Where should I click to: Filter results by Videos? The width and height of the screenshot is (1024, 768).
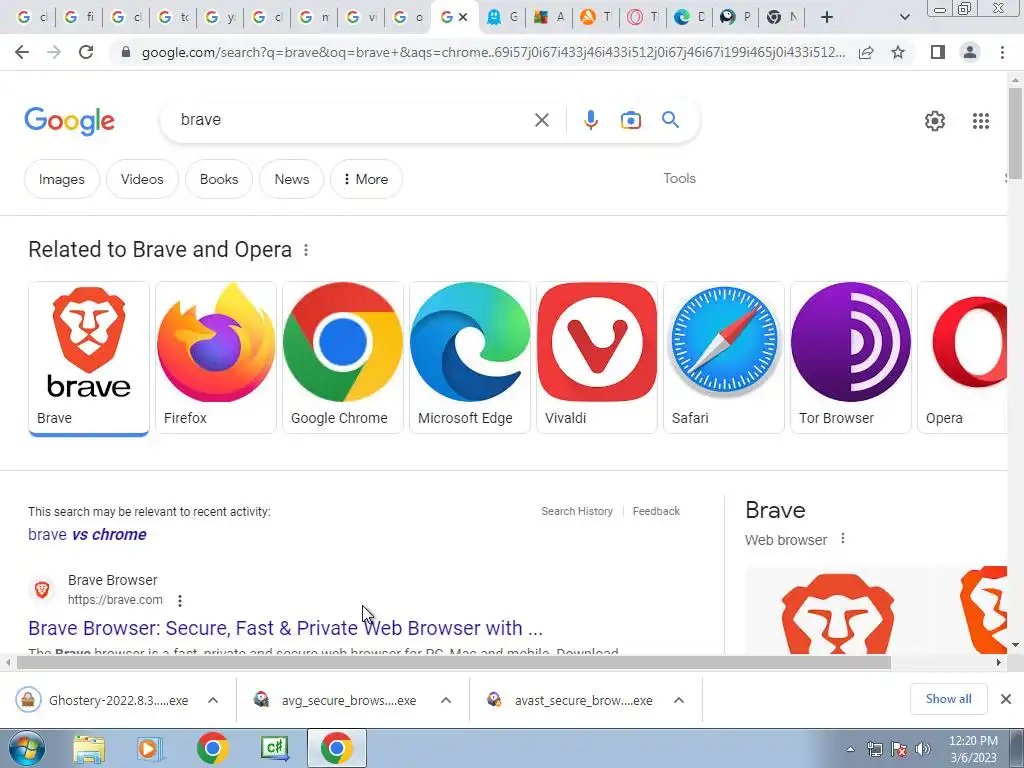142,179
